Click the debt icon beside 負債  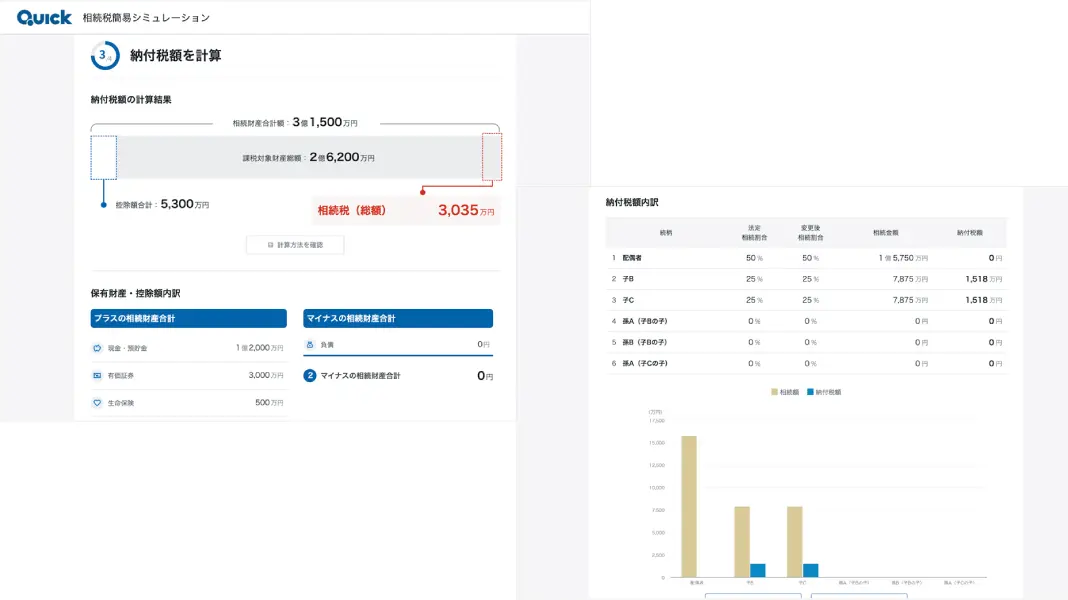coord(310,345)
